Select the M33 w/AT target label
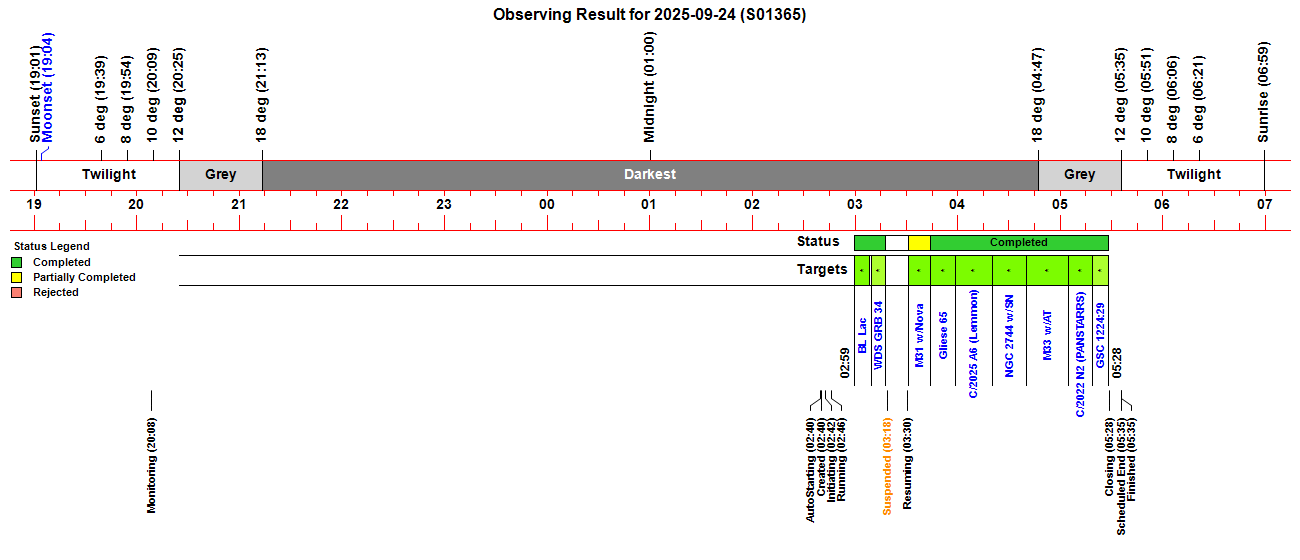The height and width of the screenshot is (560, 1300). pos(1047,335)
